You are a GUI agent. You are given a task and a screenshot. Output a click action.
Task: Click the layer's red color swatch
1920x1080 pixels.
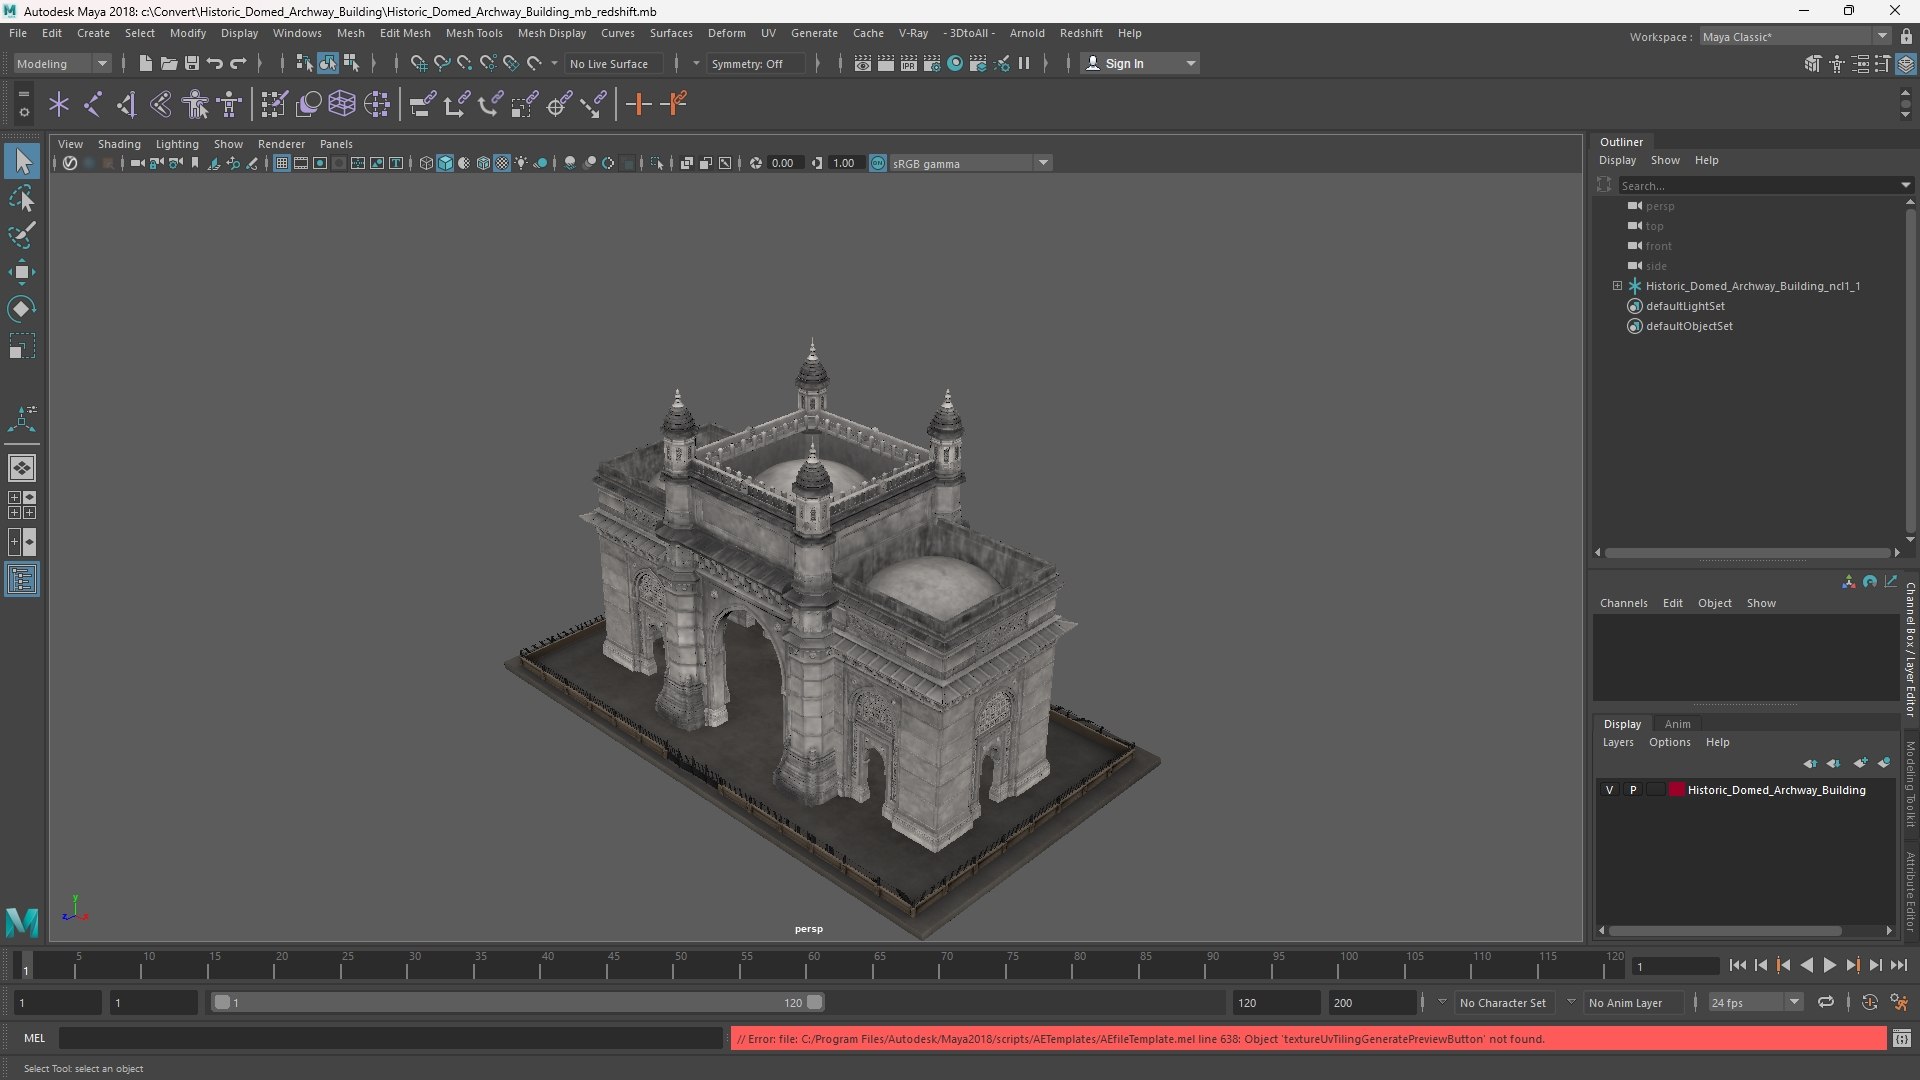point(1677,790)
